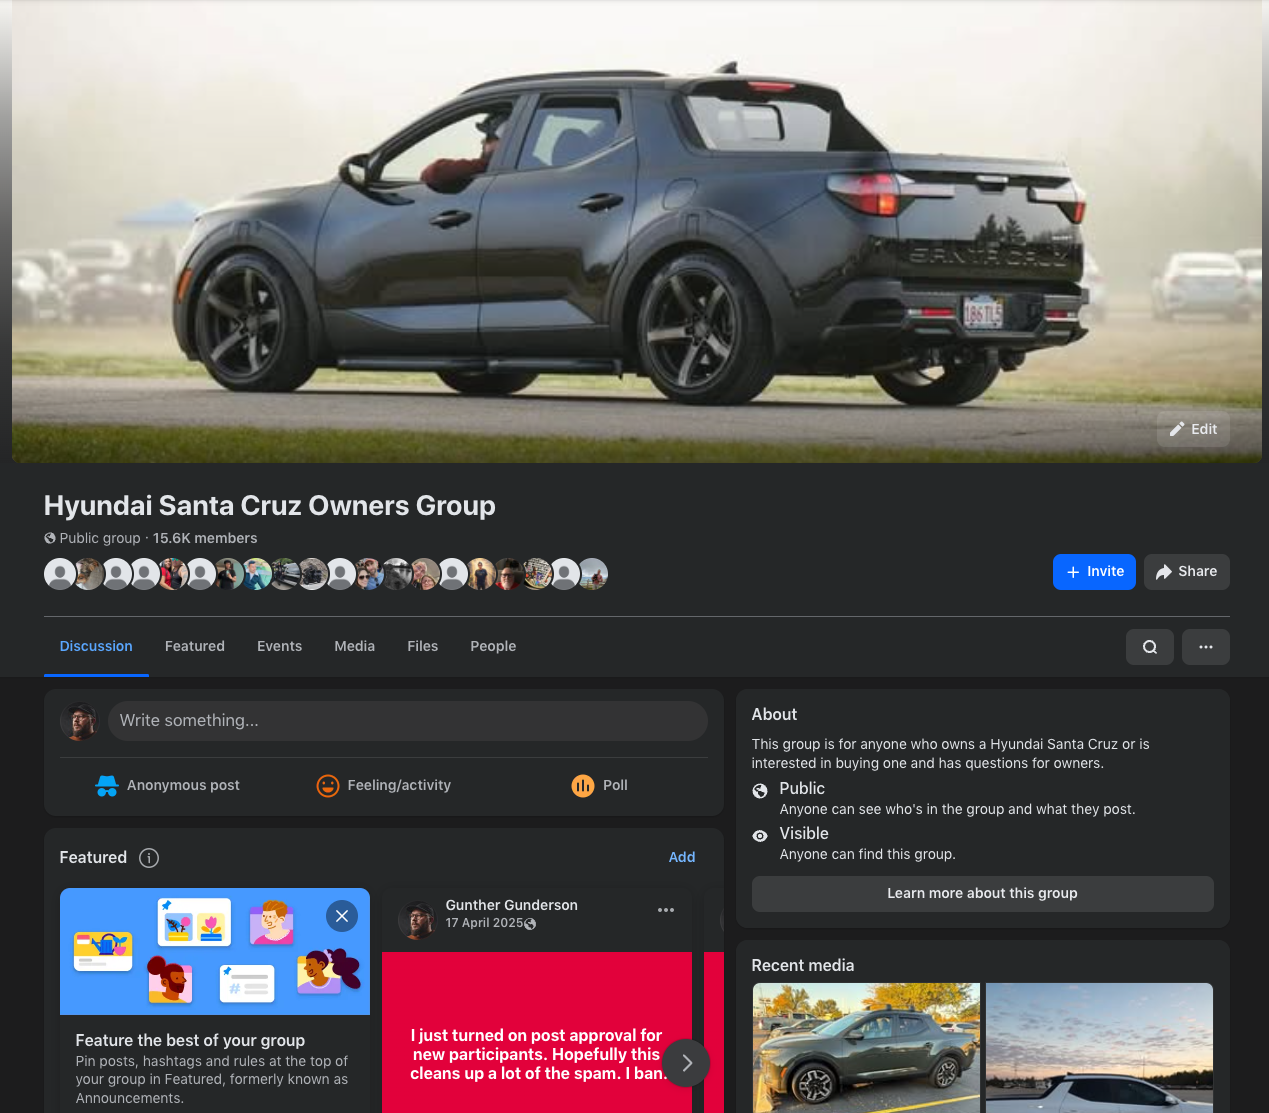Image resolution: width=1269 pixels, height=1113 pixels.
Task: Click the pencil icon on Edit button
Action: tap(1177, 429)
